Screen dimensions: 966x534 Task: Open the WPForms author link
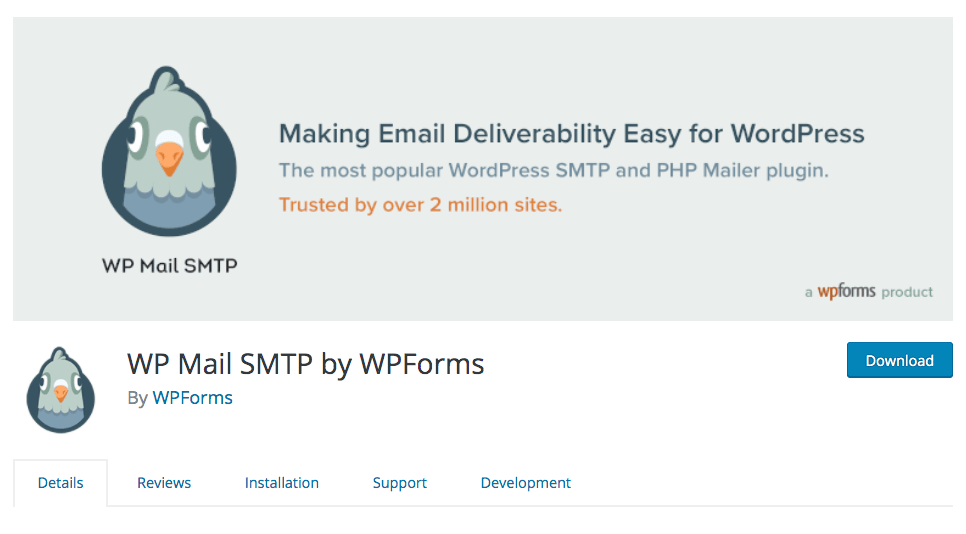(x=192, y=398)
